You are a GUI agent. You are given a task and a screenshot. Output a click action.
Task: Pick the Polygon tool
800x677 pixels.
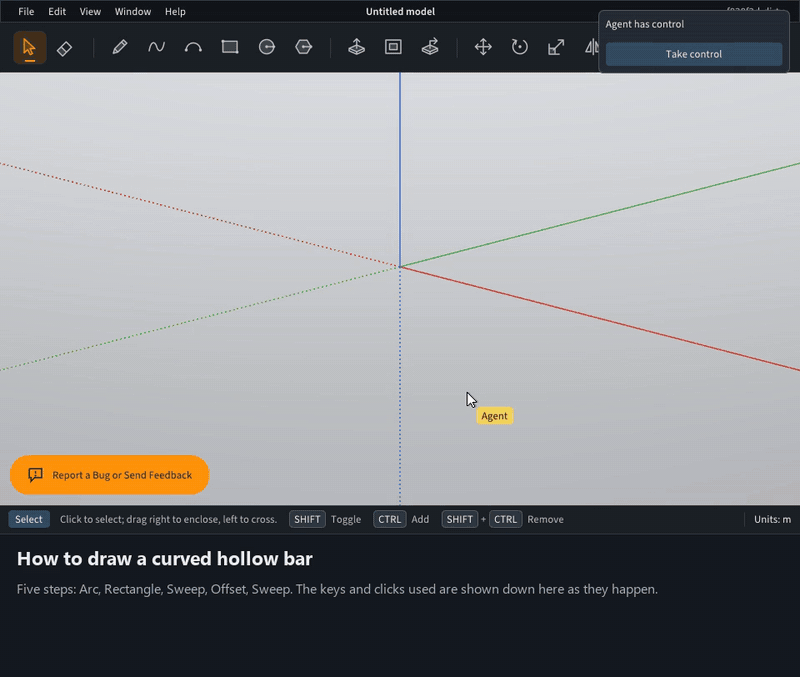tap(303, 47)
